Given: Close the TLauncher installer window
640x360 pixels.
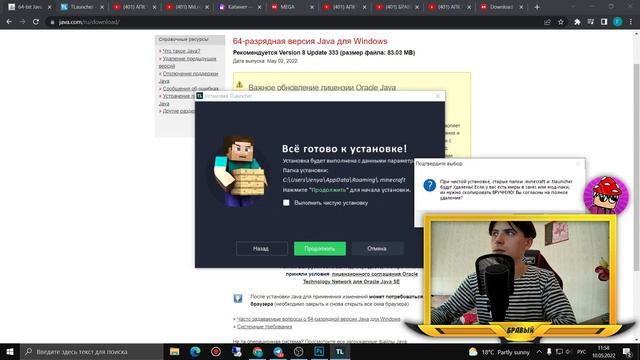Looking at the screenshot, I should coord(438,96).
